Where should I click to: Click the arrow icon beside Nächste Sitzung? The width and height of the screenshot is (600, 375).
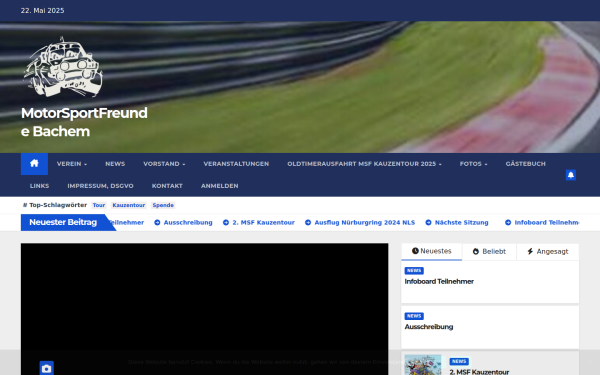coord(428,222)
